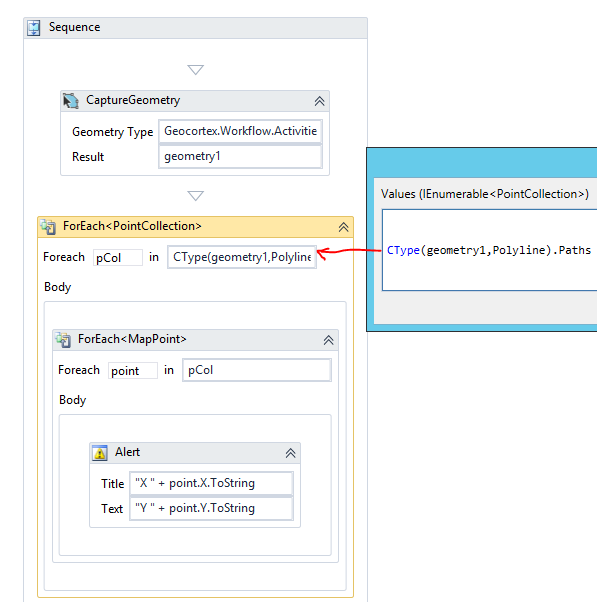Select the Alert header title
Screen dimensions: 597x602
(127, 452)
